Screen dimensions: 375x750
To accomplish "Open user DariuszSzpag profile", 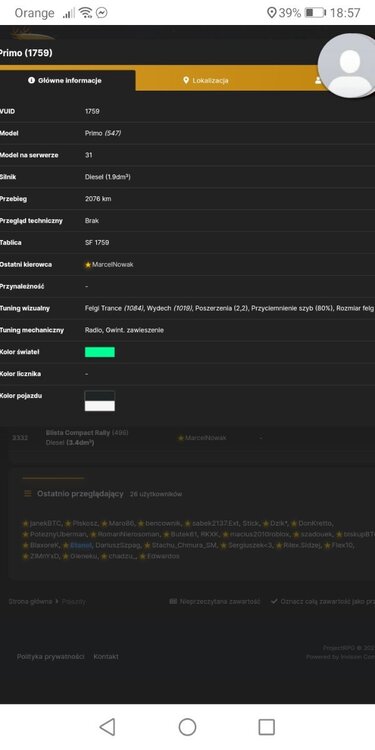I will 118,545.
